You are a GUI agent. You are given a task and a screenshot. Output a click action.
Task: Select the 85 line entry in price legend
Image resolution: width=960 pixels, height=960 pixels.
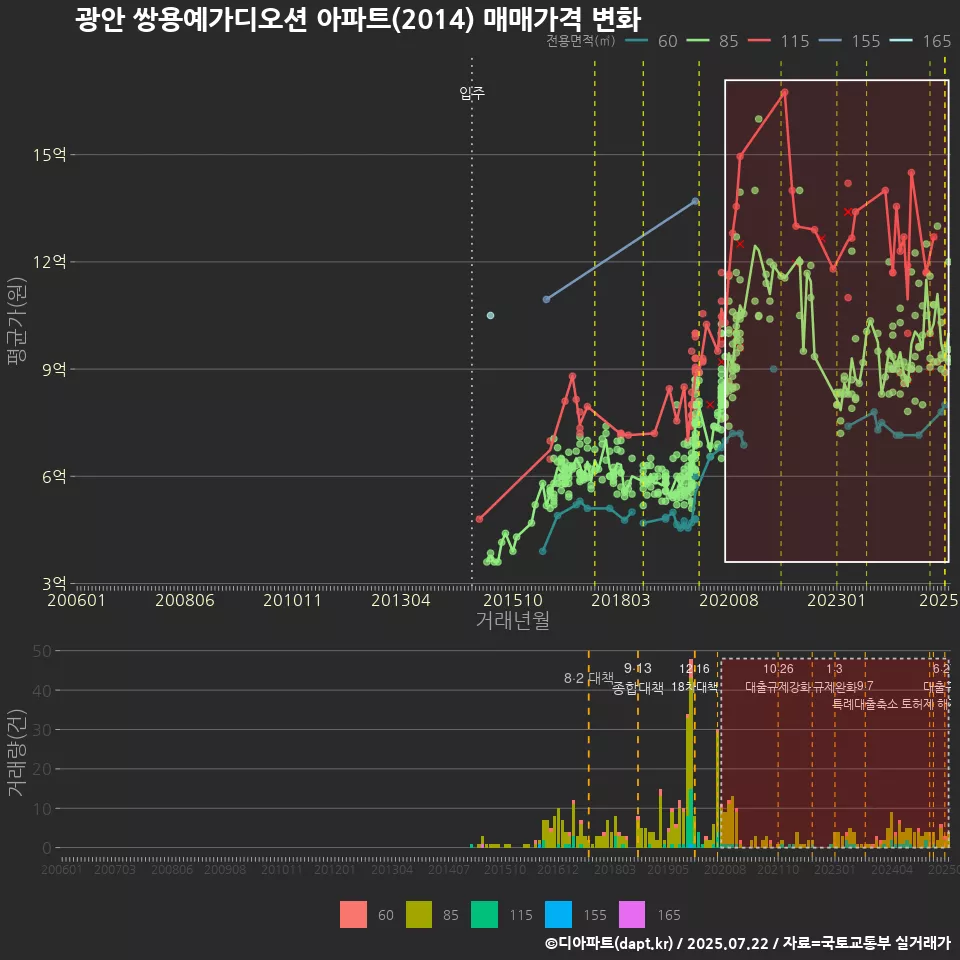point(713,41)
